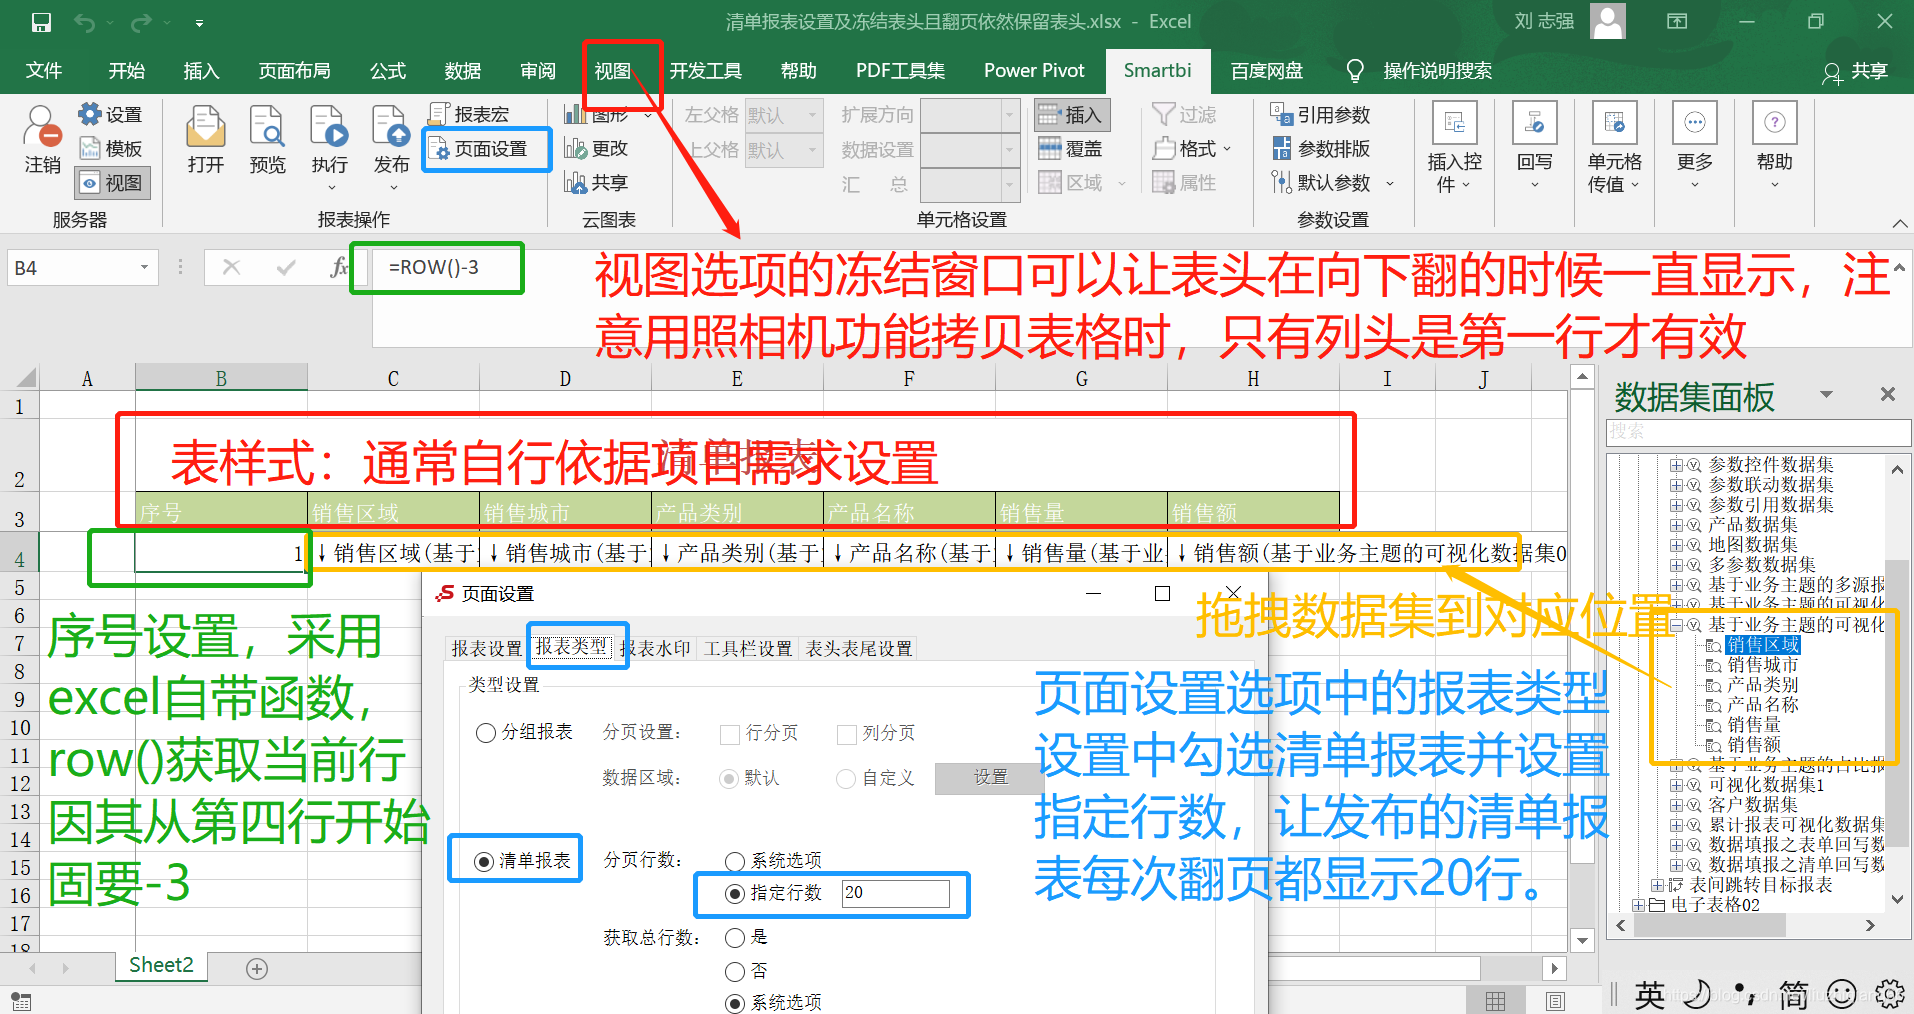
Task: Click the 视图 eye button in 服务器 group
Action: [112, 183]
